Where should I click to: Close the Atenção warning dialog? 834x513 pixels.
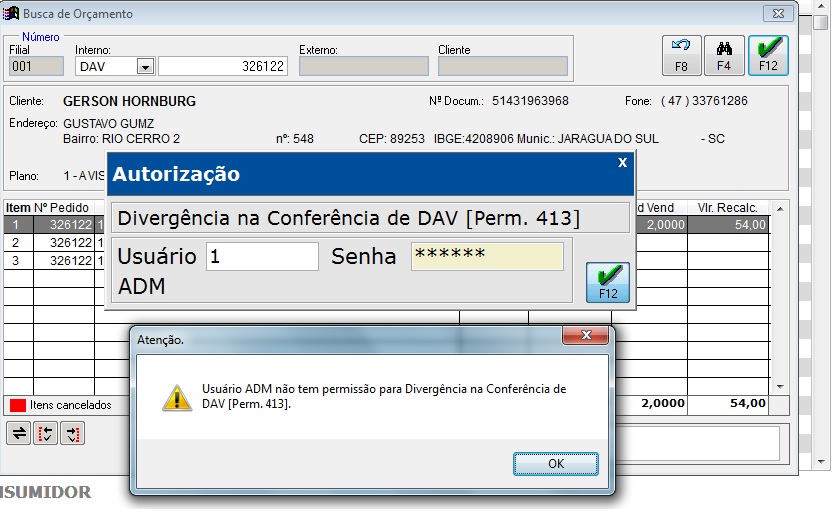(x=586, y=335)
